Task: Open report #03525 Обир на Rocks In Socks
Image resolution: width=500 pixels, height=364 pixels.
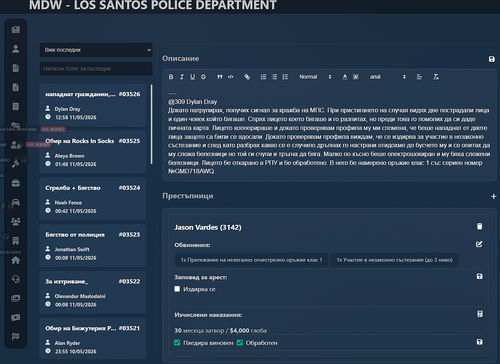Action: (93, 152)
